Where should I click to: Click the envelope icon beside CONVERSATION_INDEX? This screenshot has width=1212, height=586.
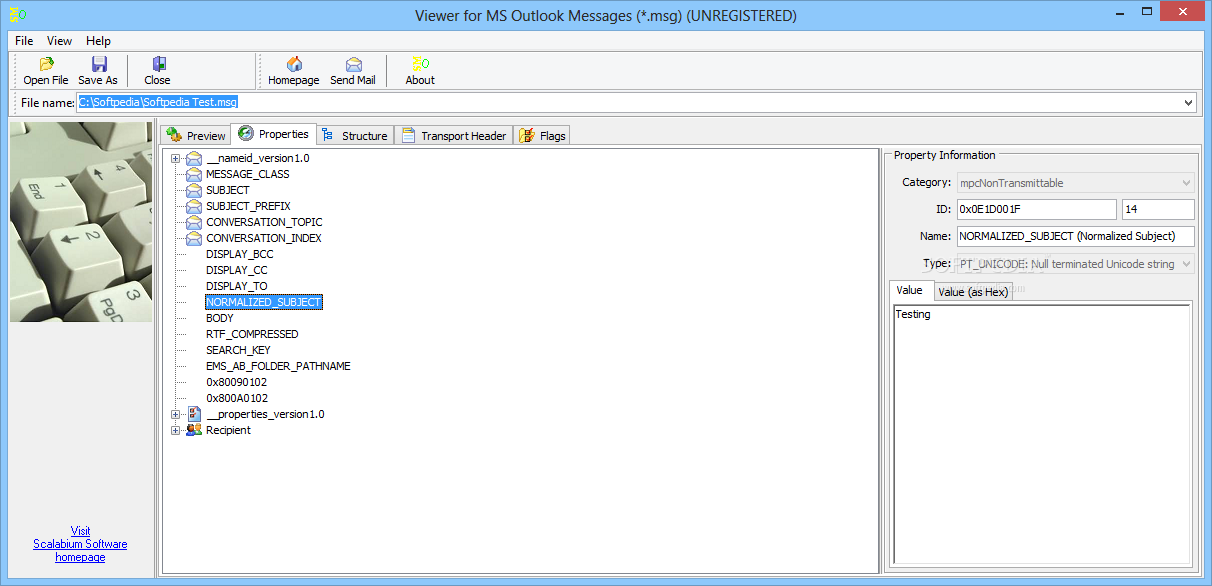194,238
